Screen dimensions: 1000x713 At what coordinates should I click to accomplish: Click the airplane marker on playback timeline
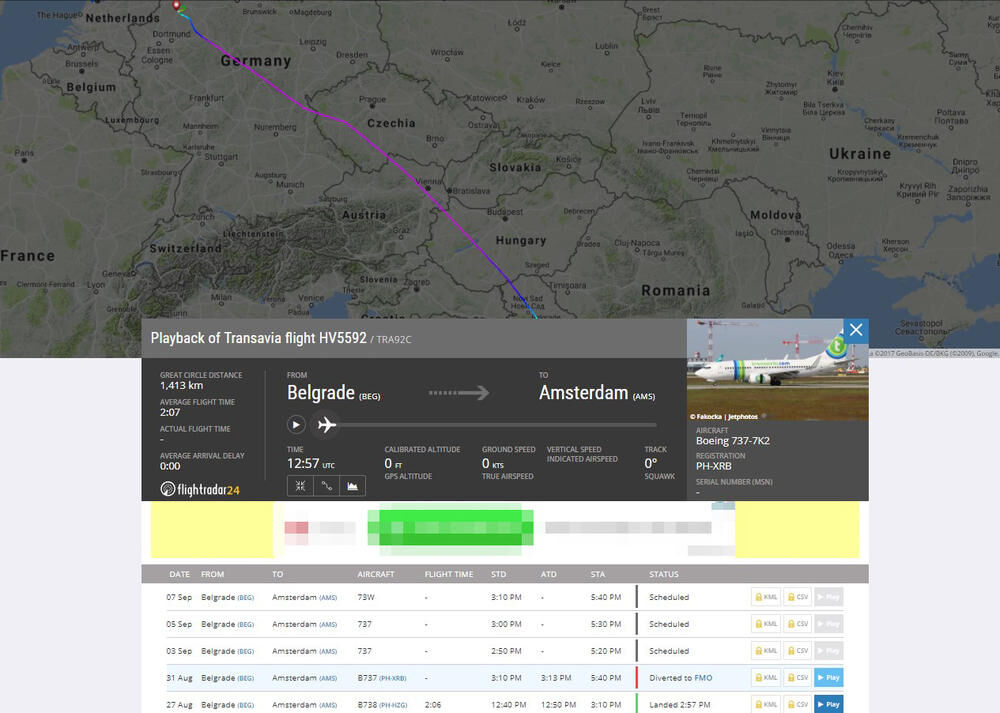coord(326,424)
